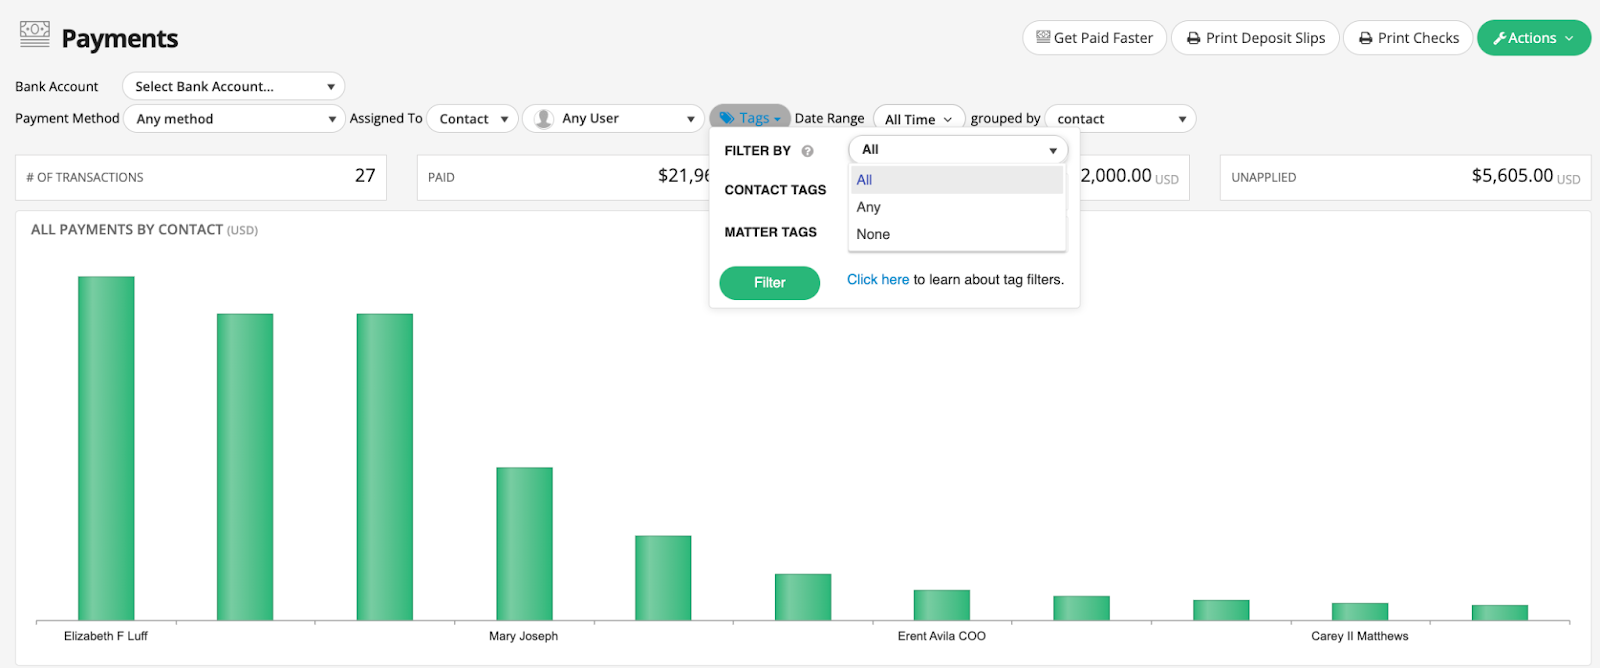The image size is (1600, 668).
Task: Open the Any method payment dropdown
Action: [x=234, y=119]
